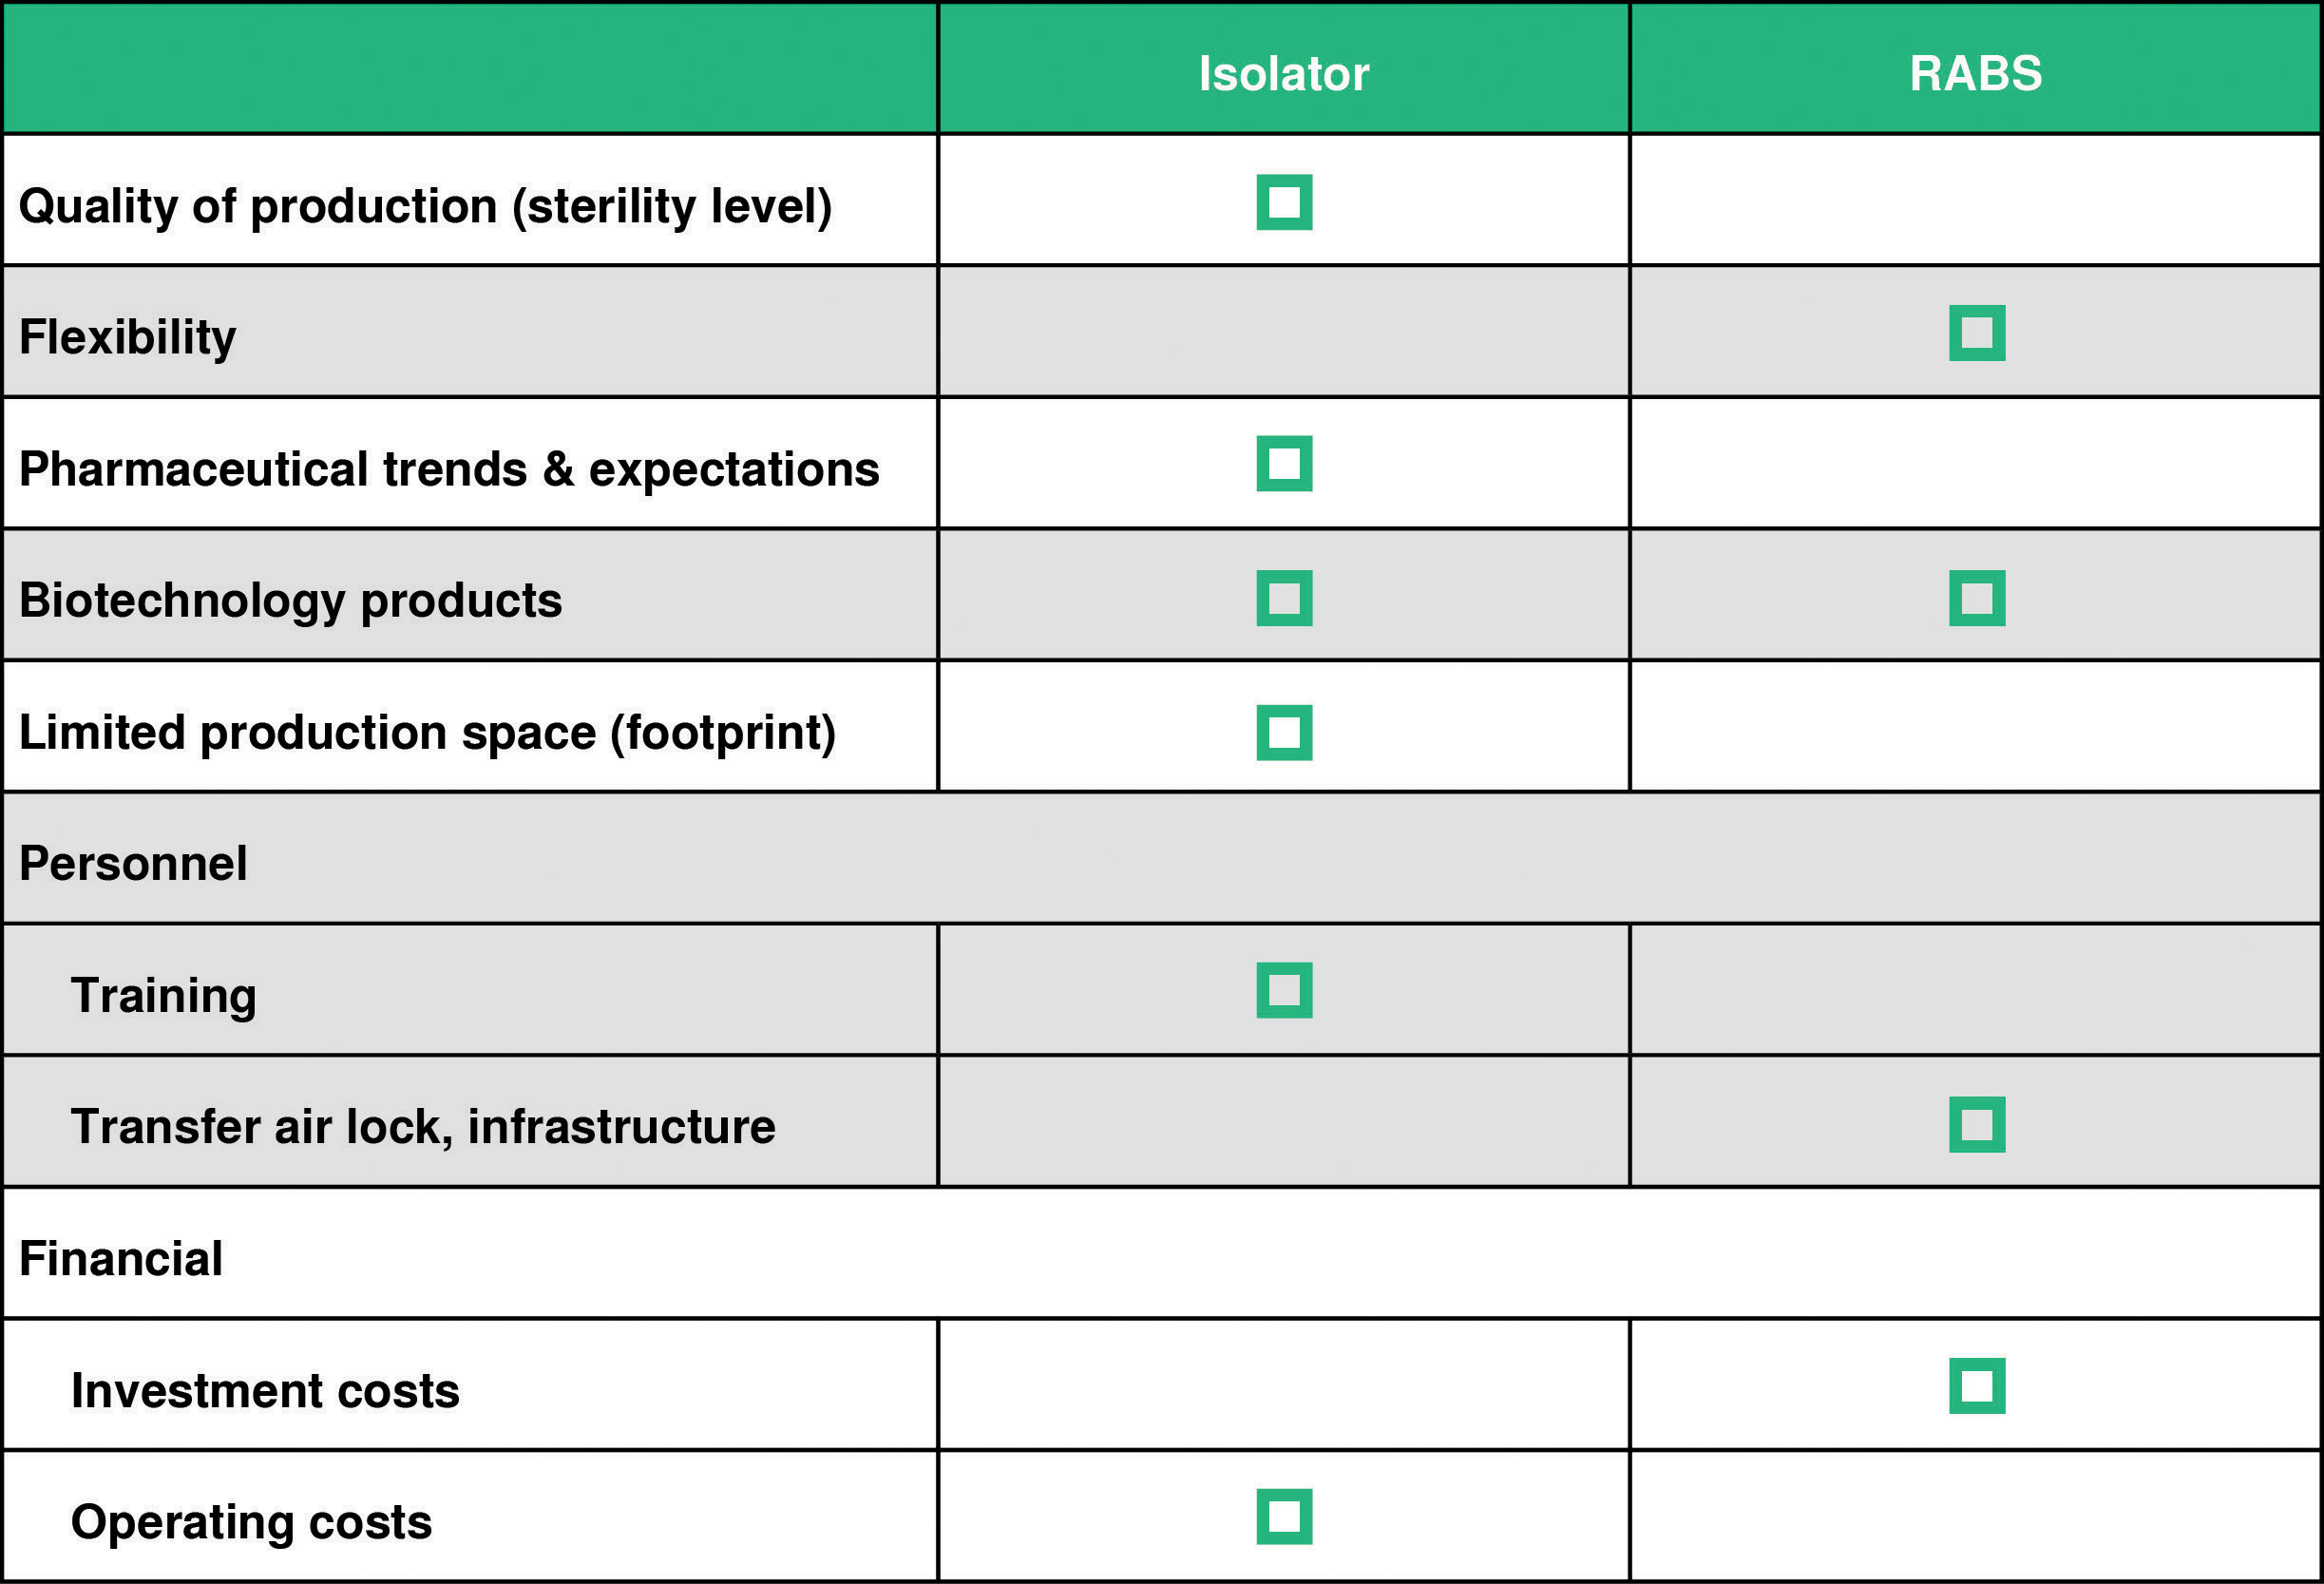
Task: Click the Investment costs label
Action: pos(265,1390)
